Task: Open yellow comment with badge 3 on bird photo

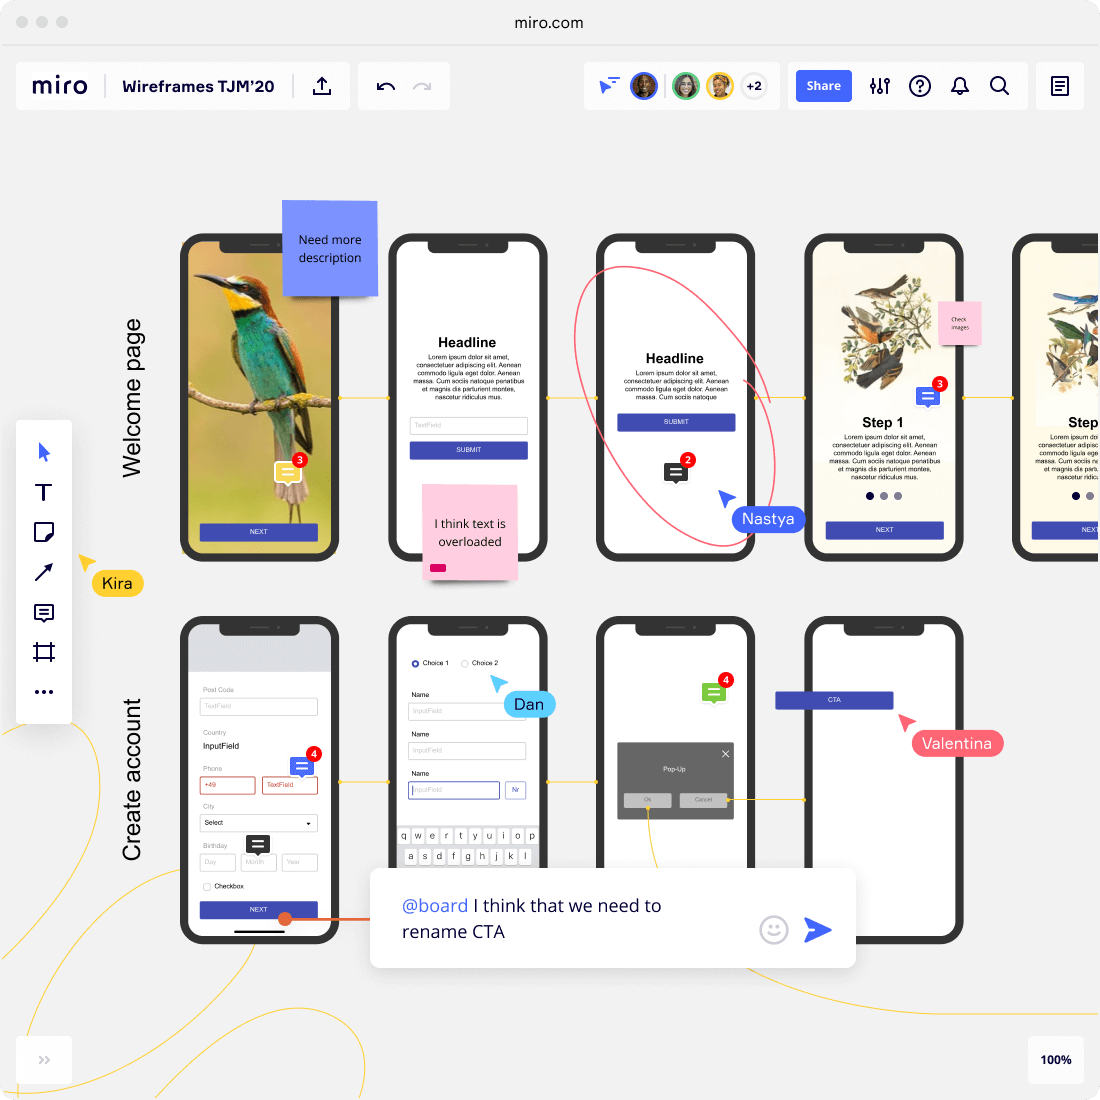Action: [x=288, y=473]
